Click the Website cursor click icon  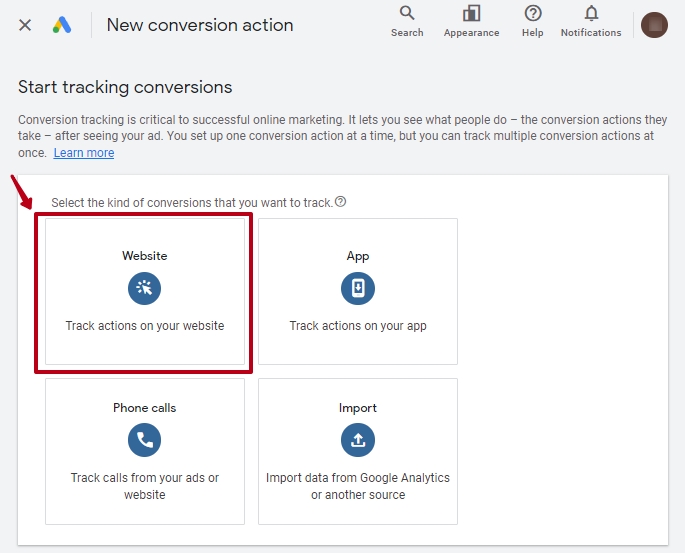tap(145, 288)
